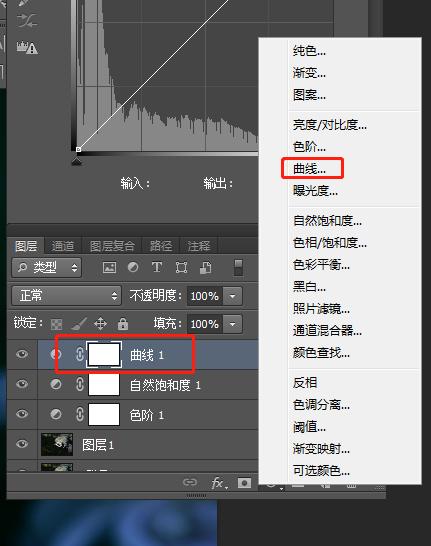The height and width of the screenshot is (546, 431).
Task: Click the link layers chain icon
Action: 190,483
